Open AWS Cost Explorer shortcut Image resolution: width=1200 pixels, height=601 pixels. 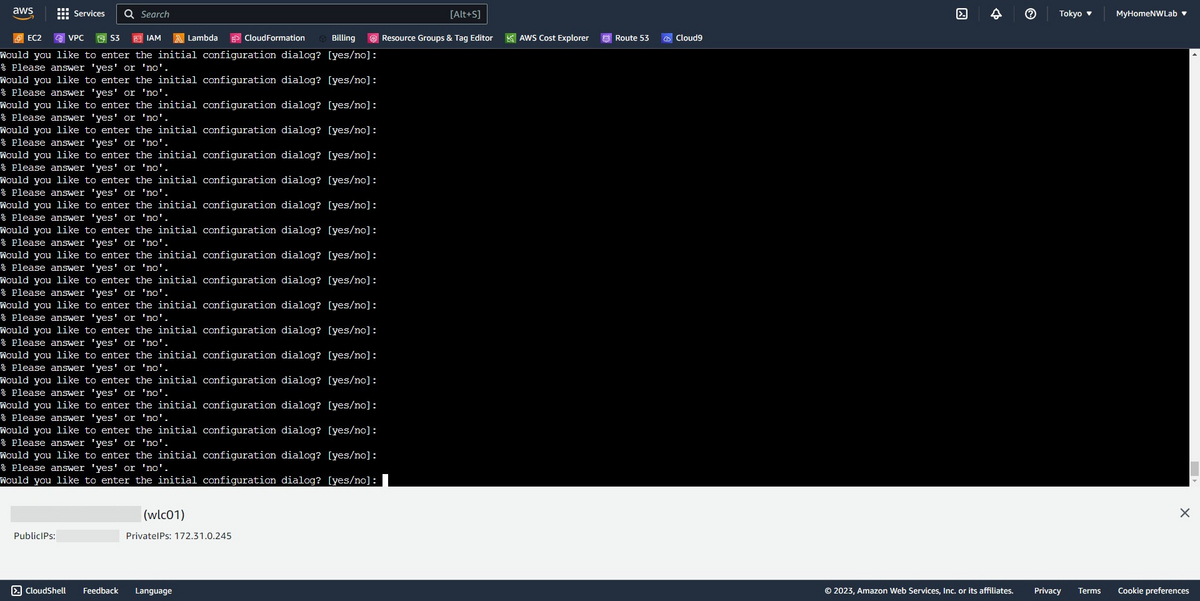coord(547,38)
